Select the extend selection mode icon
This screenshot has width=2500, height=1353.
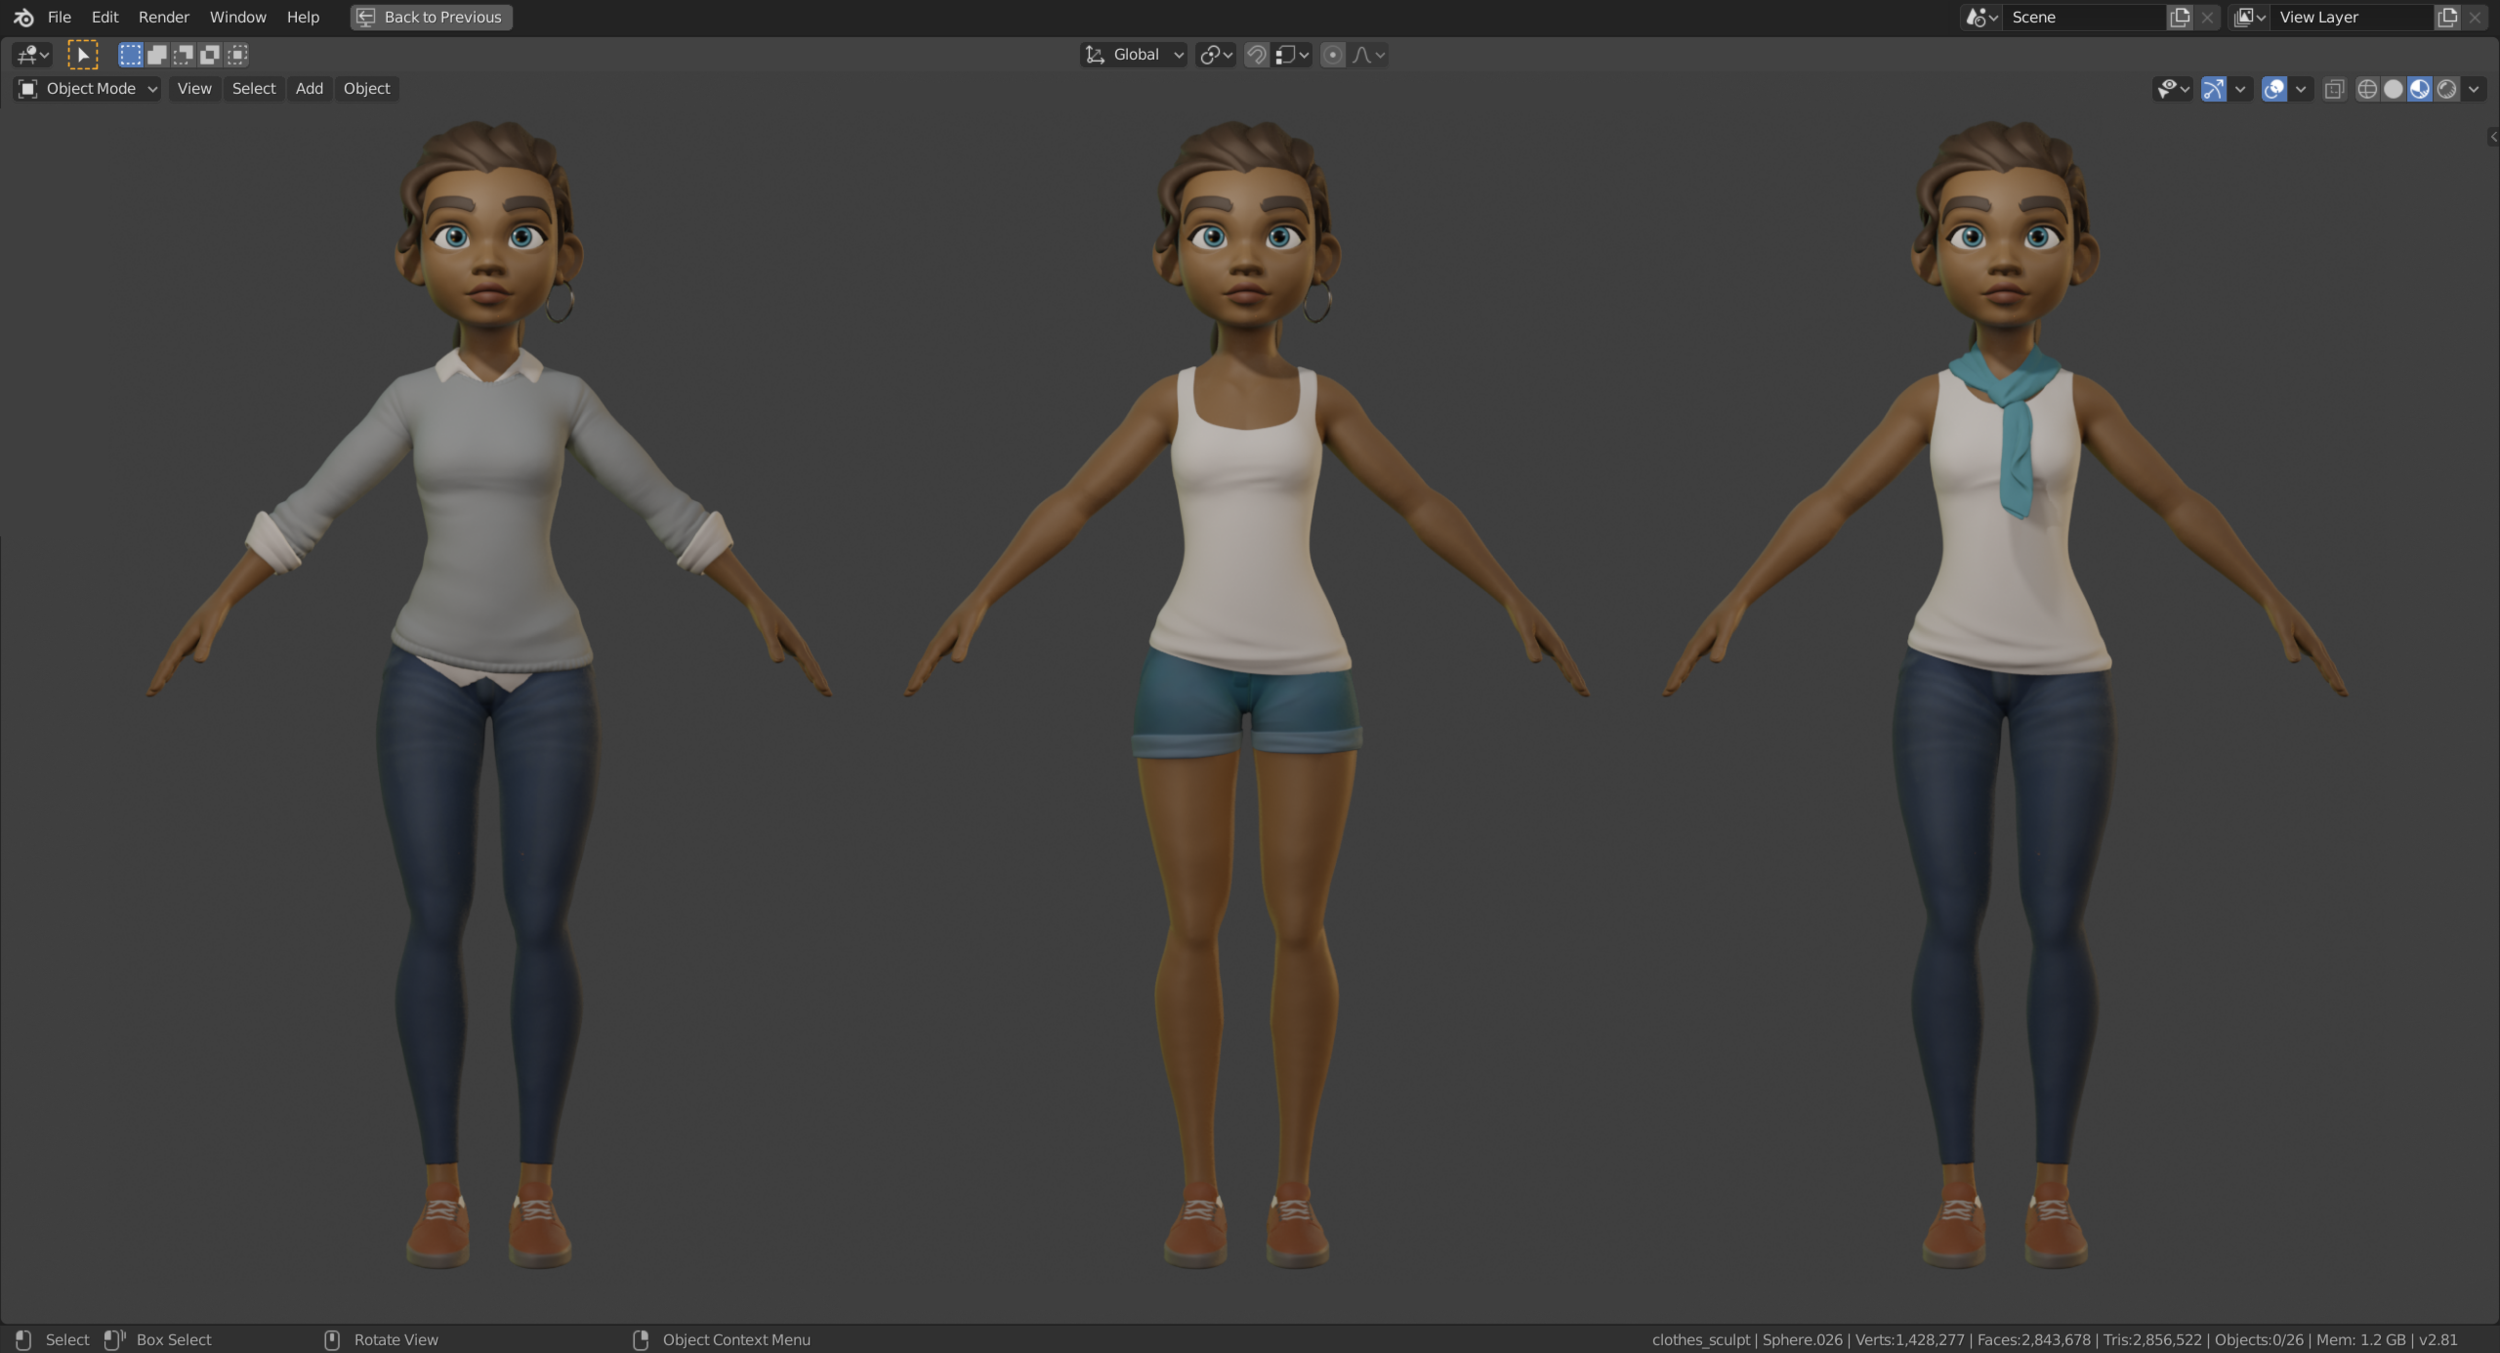point(157,55)
